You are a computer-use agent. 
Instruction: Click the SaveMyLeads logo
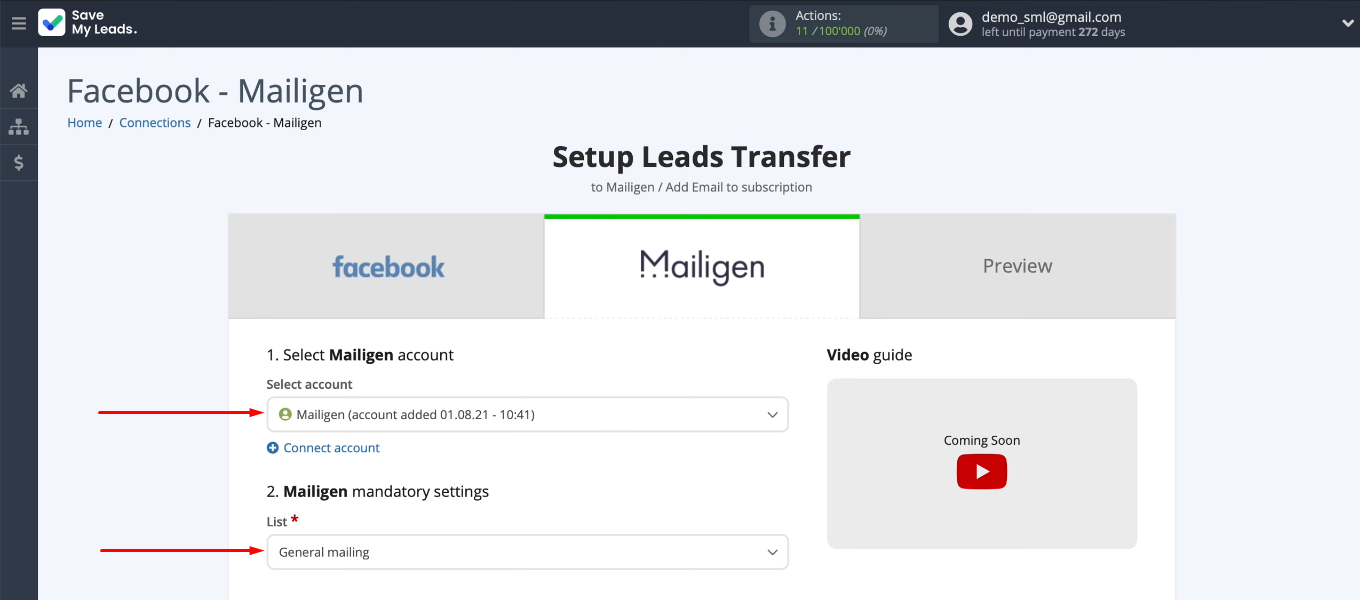coord(88,23)
